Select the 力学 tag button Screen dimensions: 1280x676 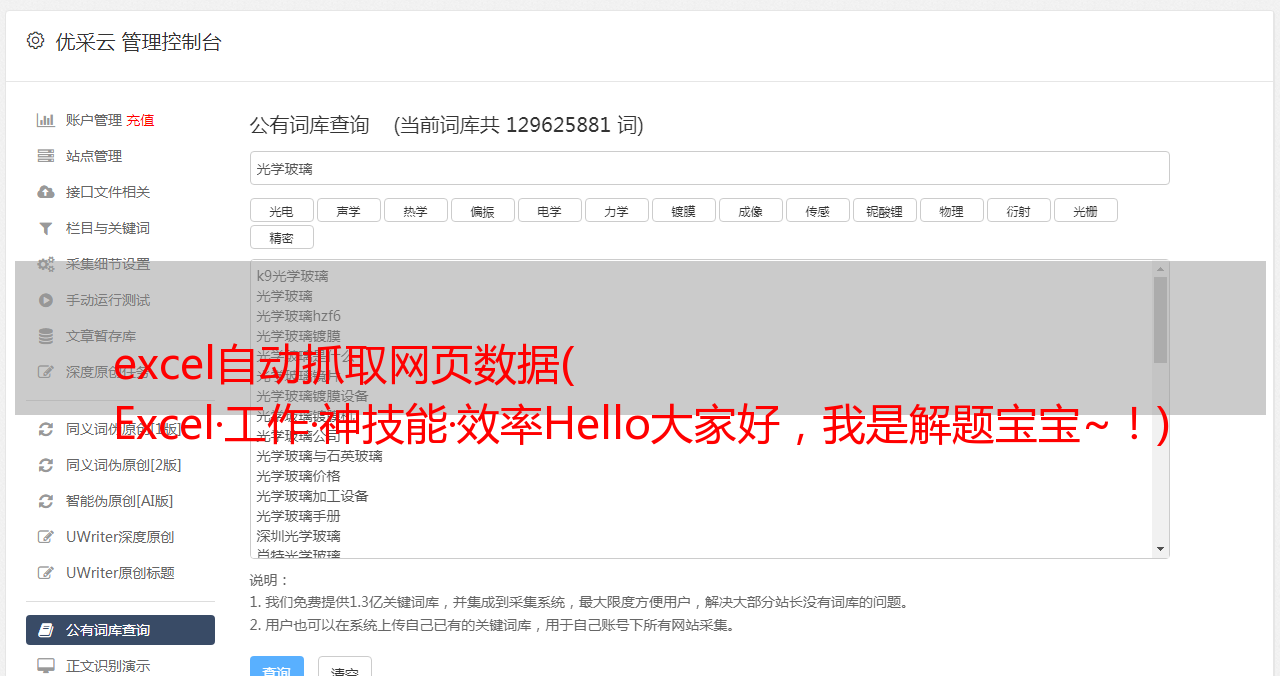tap(616, 210)
